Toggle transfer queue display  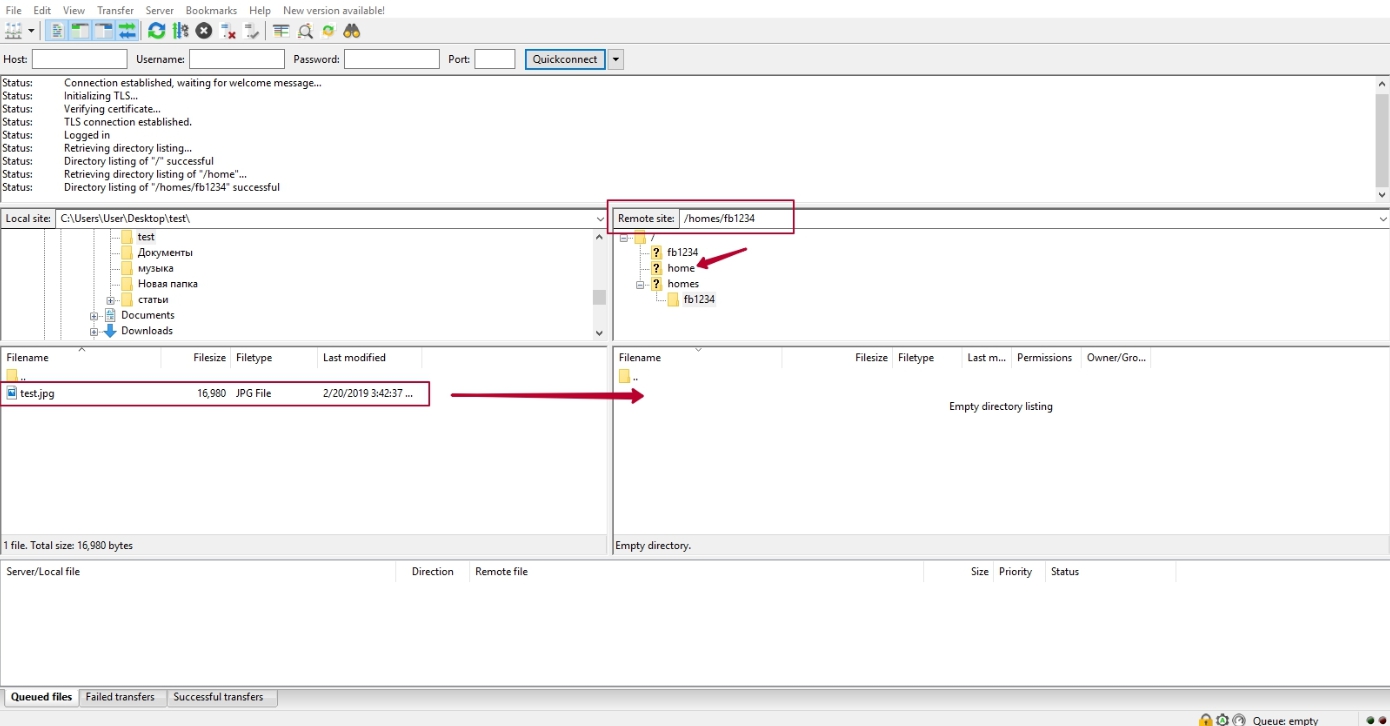(x=127, y=31)
